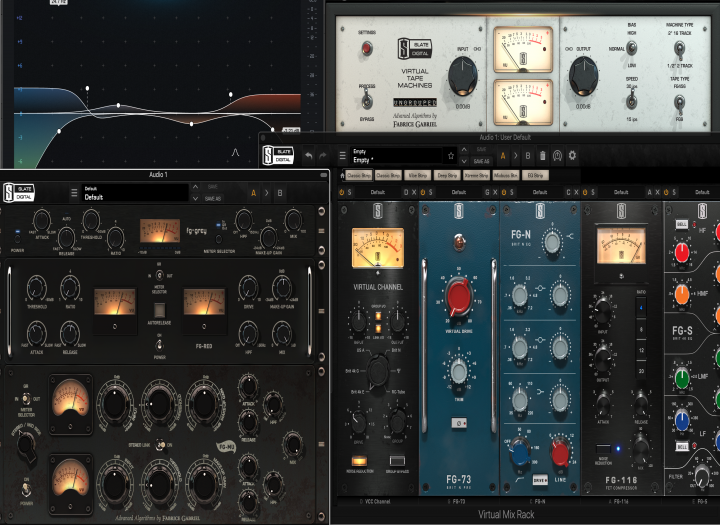Open the Empty preset dropdown in Virtual Mix Rack
Screen dimensions: 720x525
(x=395, y=156)
